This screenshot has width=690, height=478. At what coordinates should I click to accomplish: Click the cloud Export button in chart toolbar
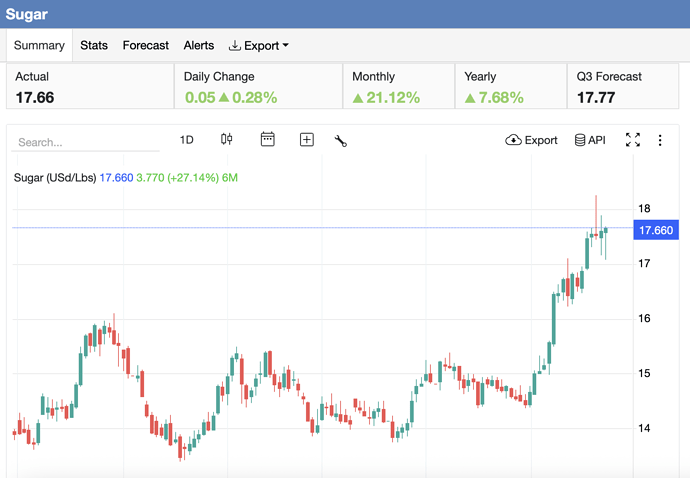(531, 140)
